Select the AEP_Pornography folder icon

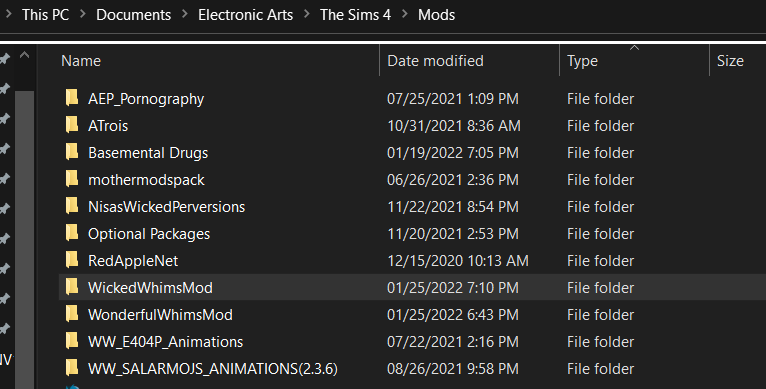click(x=72, y=98)
